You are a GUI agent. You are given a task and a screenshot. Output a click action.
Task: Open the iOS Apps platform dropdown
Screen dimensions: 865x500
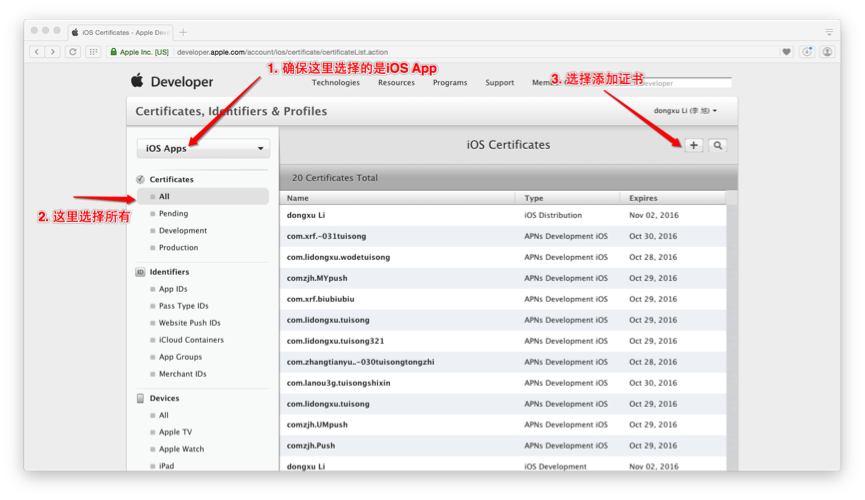click(204, 148)
